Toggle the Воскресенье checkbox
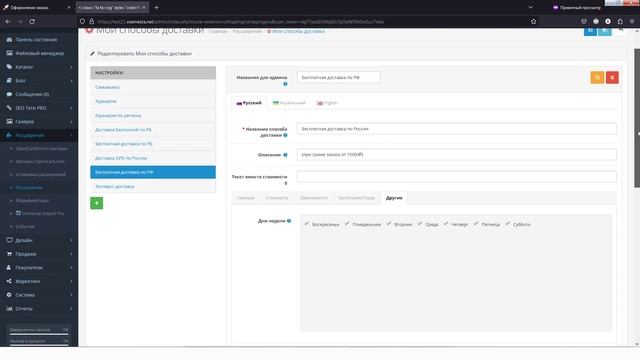The width and height of the screenshot is (640, 360). (307, 224)
